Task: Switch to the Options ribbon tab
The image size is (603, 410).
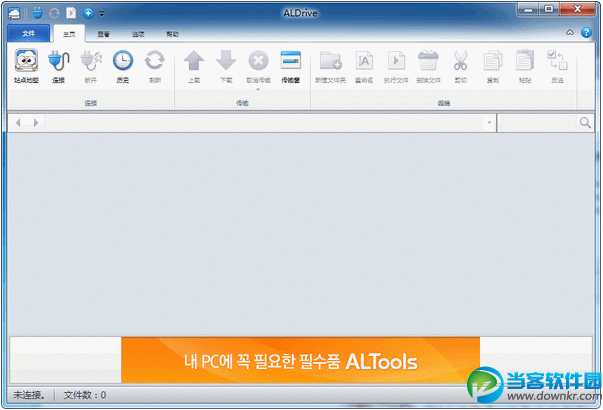Action: pos(138,34)
